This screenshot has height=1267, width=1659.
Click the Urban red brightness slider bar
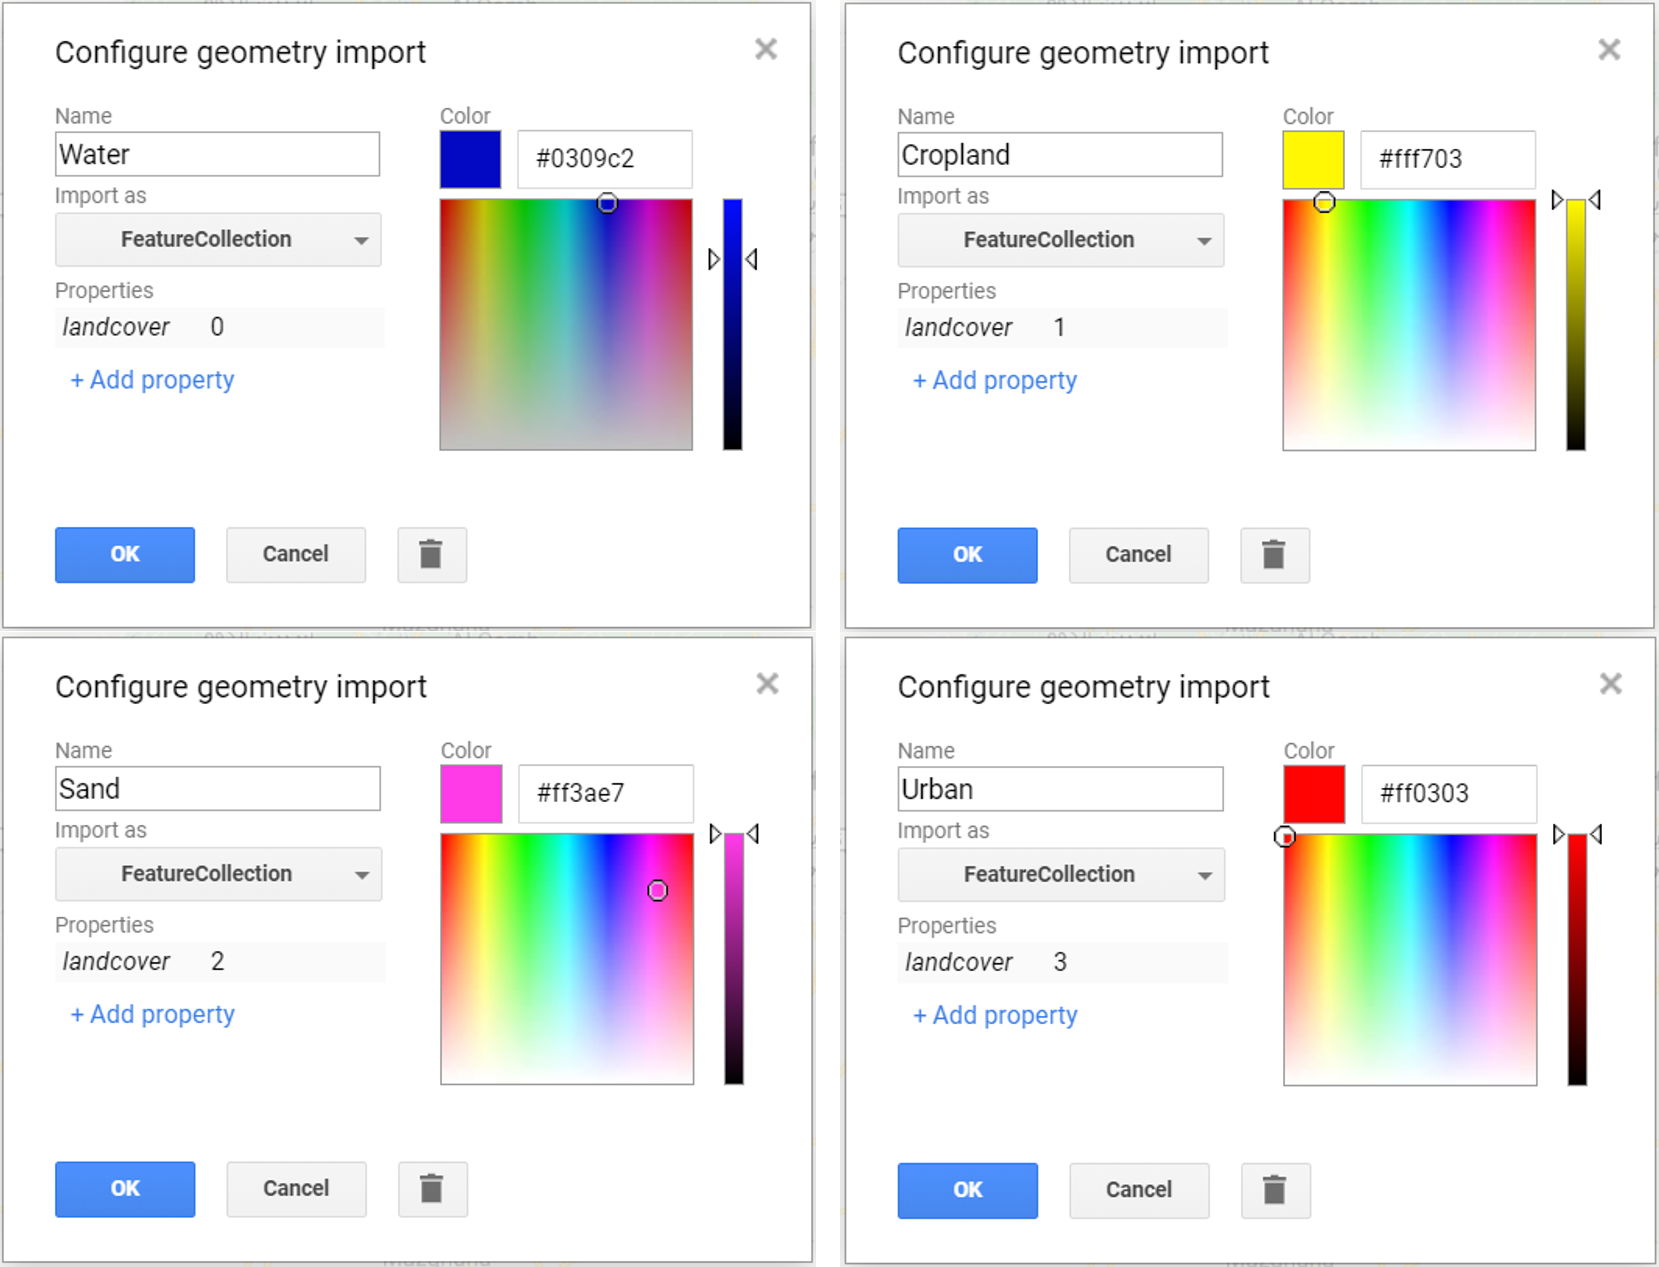(1577, 960)
